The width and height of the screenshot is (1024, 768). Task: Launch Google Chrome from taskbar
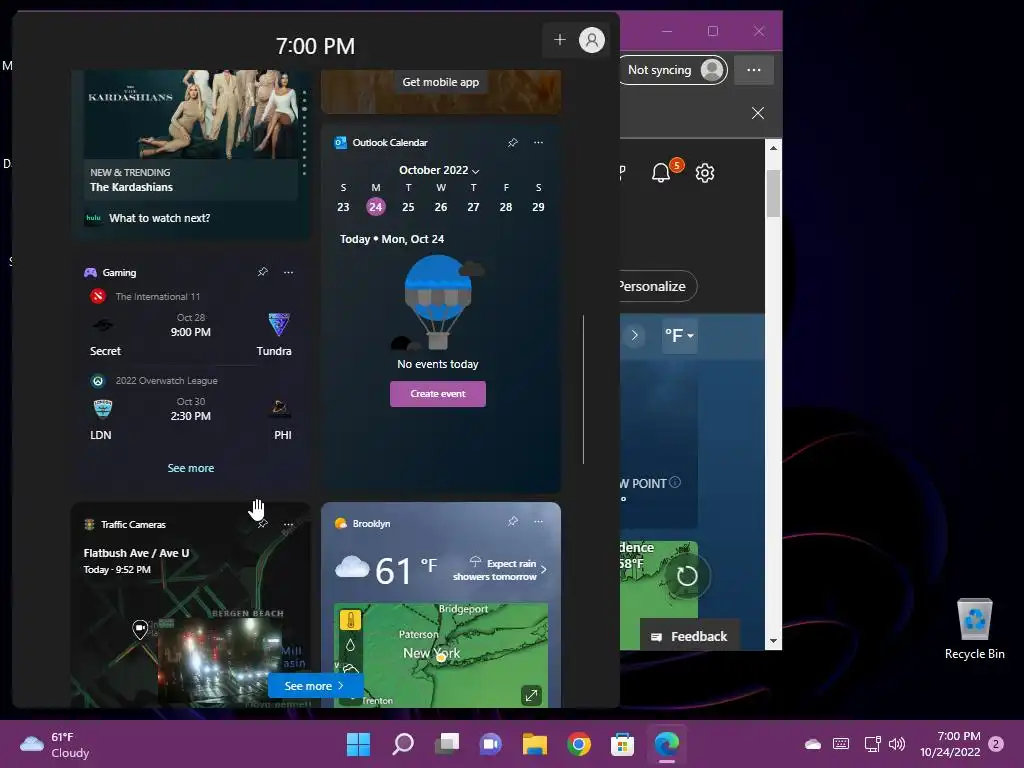[579, 744]
